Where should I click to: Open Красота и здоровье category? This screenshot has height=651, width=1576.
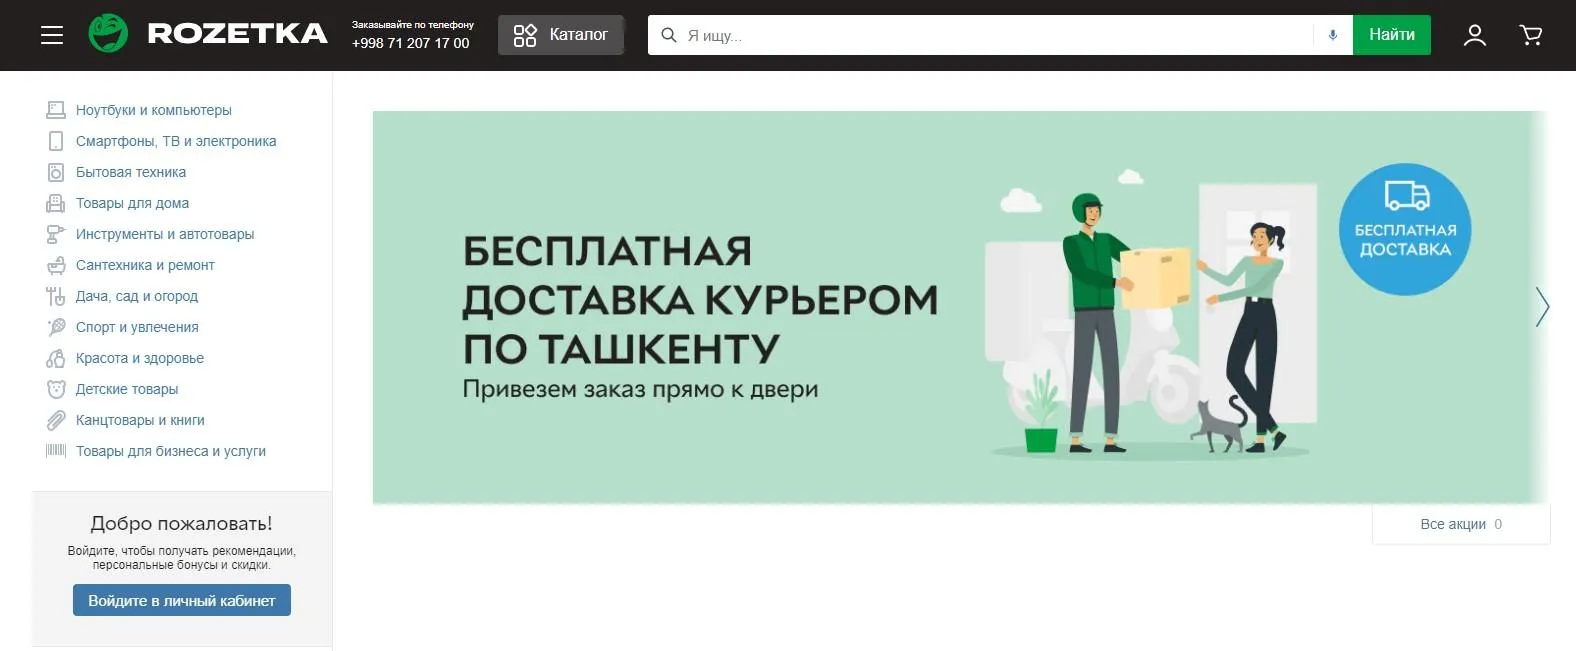[x=140, y=358]
